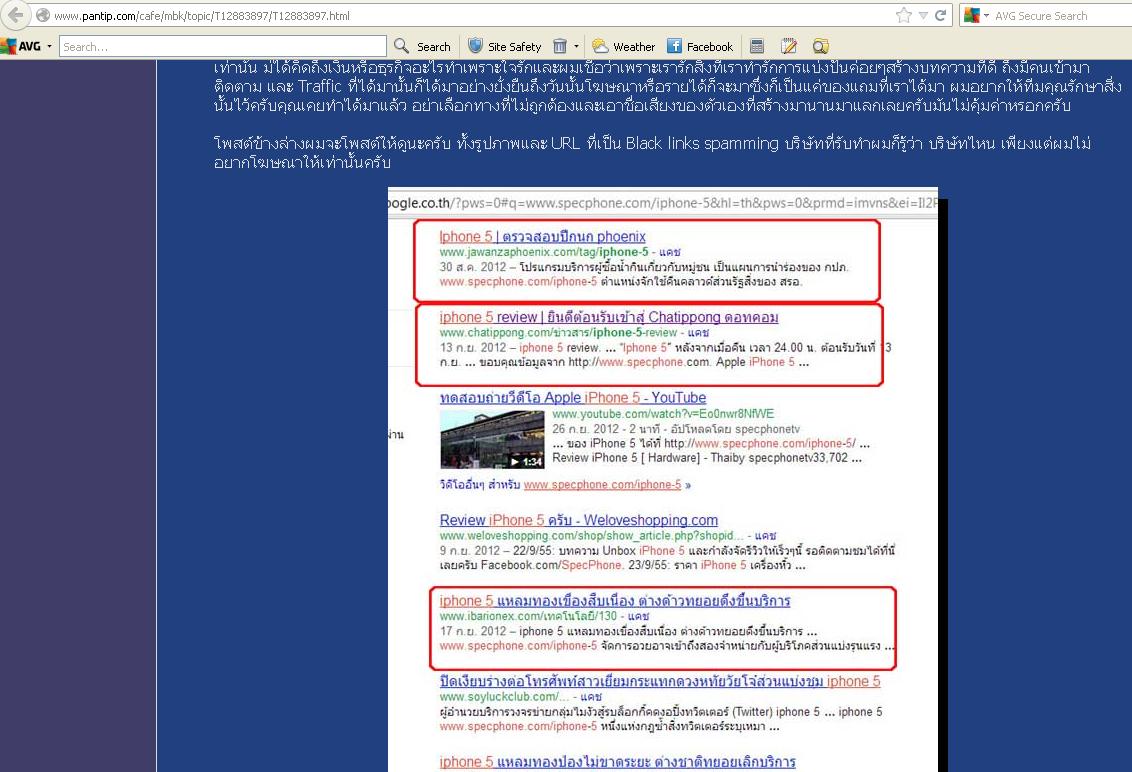Open the Weather toolbar button
The height and width of the screenshot is (772, 1132).
tap(624, 46)
